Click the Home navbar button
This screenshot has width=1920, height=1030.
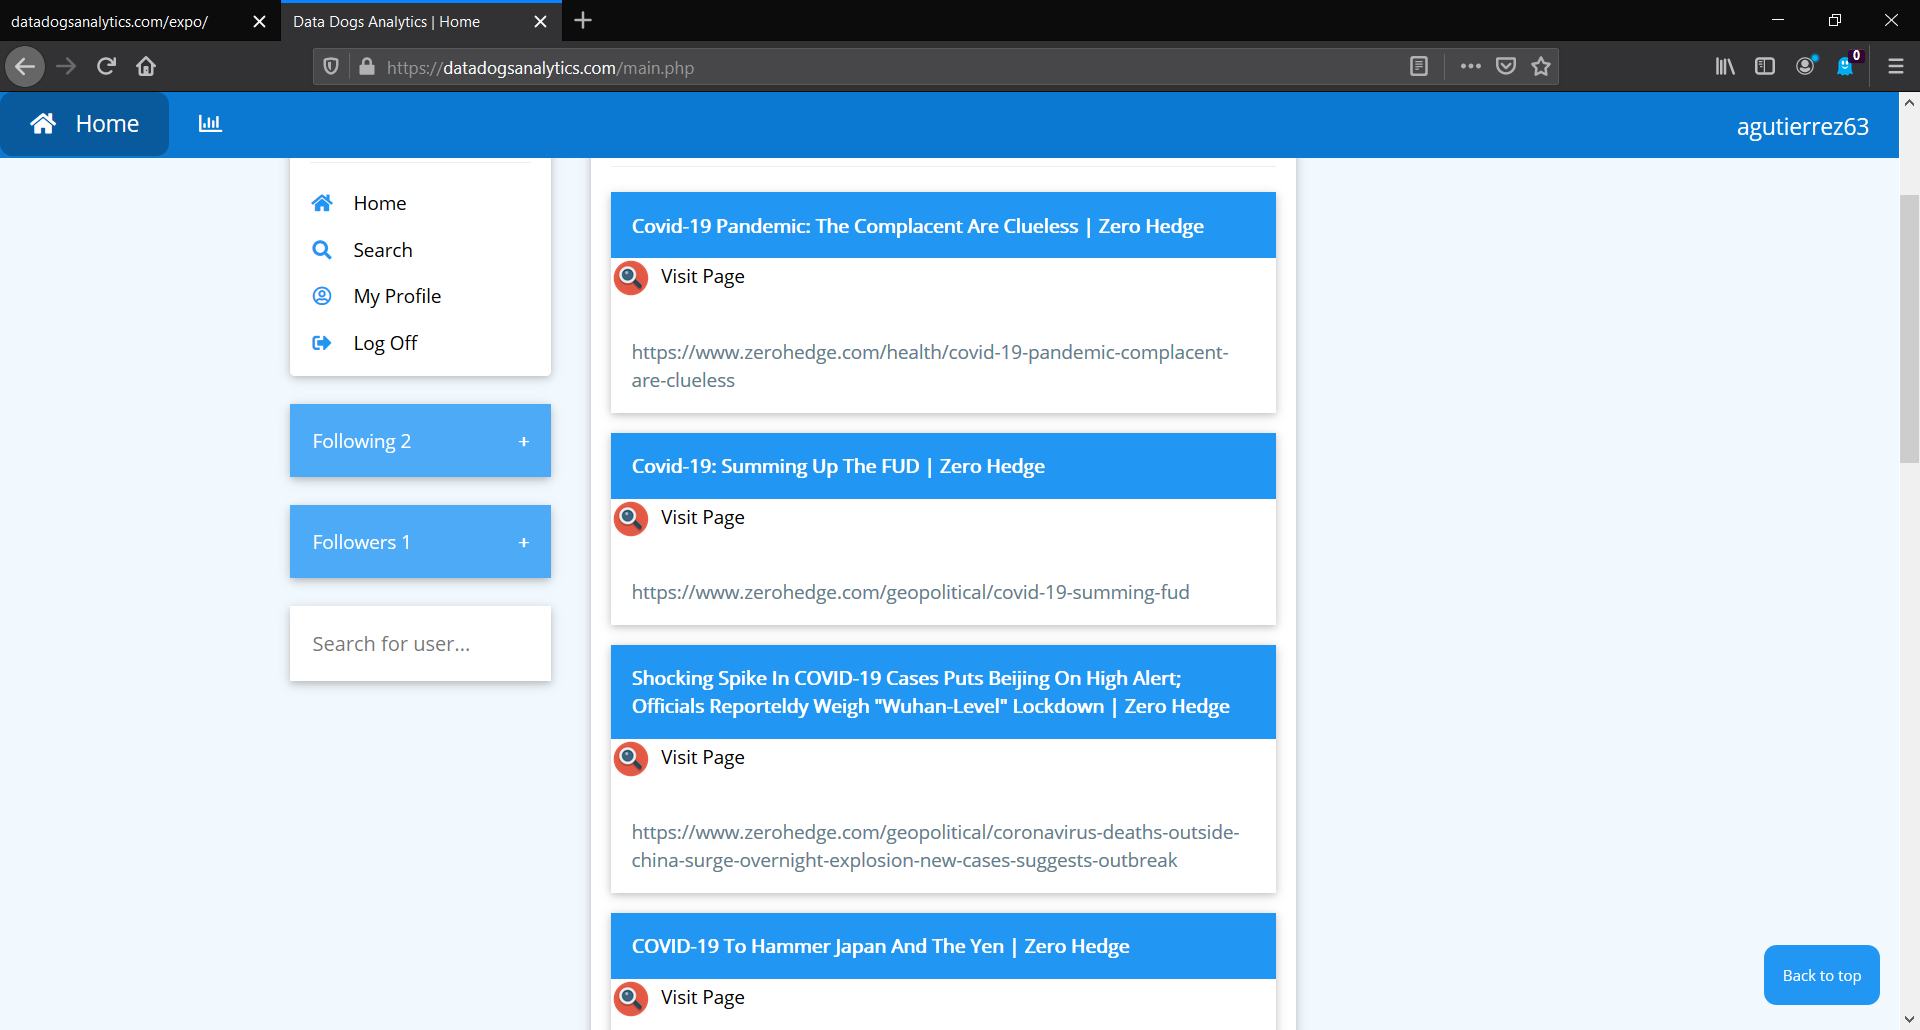tap(85, 124)
